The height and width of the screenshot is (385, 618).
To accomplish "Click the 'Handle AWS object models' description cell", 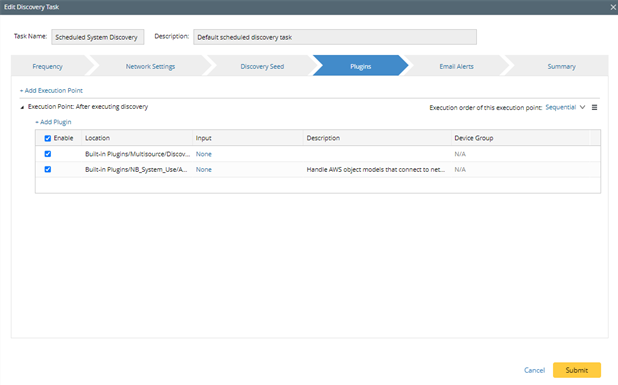I will pyautogui.click(x=376, y=169).
